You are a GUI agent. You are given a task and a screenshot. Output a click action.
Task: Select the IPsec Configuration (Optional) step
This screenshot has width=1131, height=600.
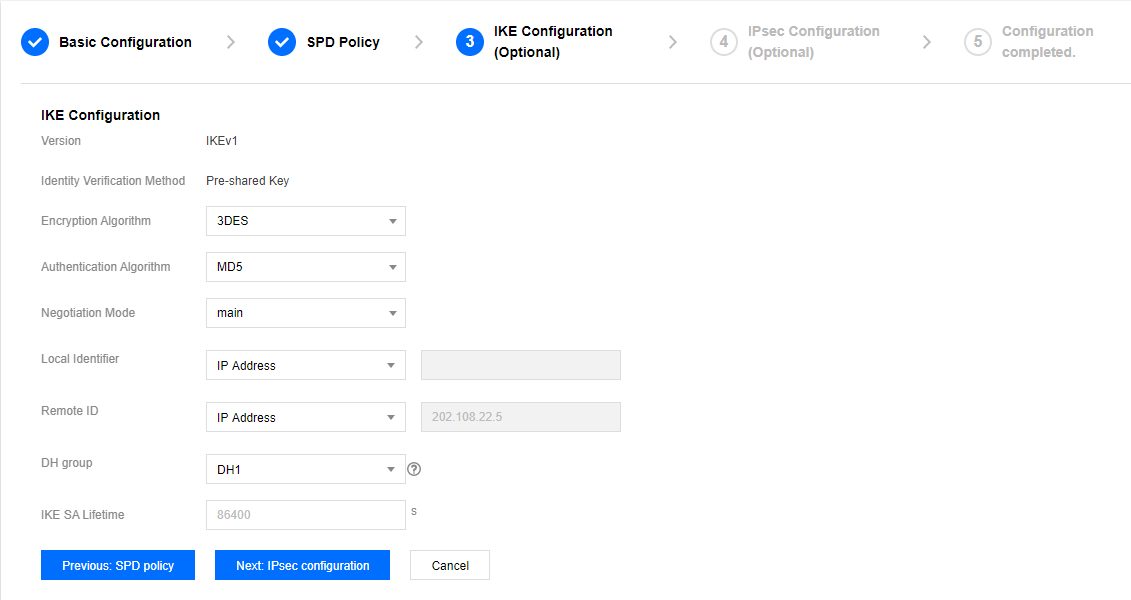point(814,42)
